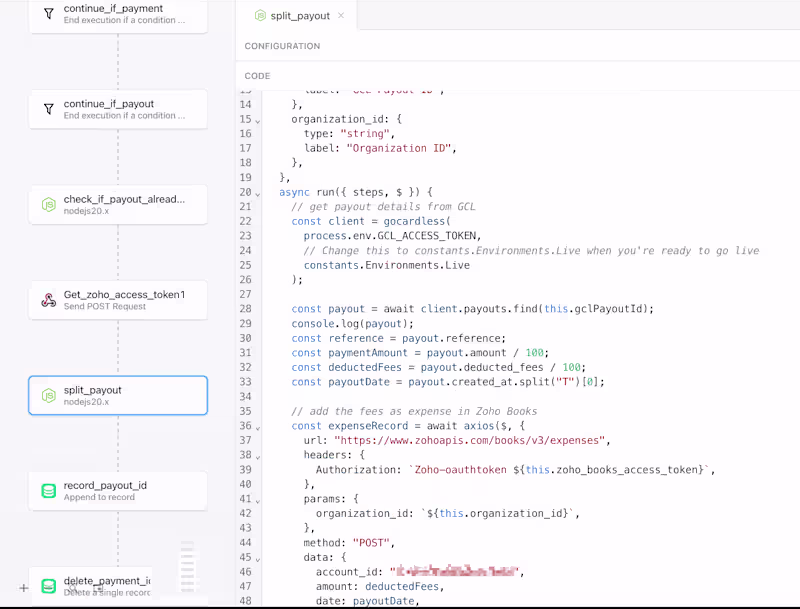Click the text 'constants.Environments.Live' on line 25
Image resolution: width=800 pixels, height=609 pixels.
(x=387, y=265)
